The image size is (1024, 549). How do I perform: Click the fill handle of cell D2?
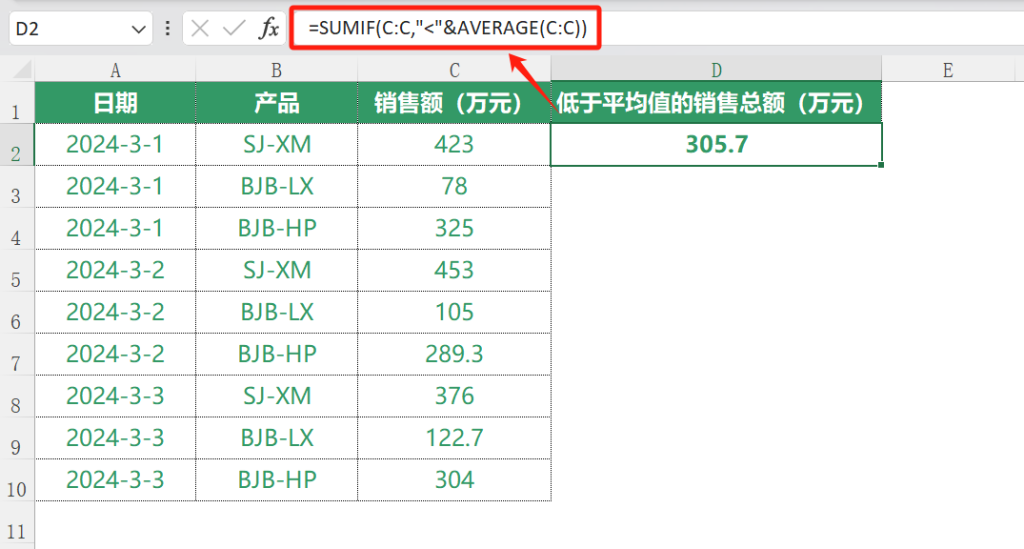(x=882, y=165)
